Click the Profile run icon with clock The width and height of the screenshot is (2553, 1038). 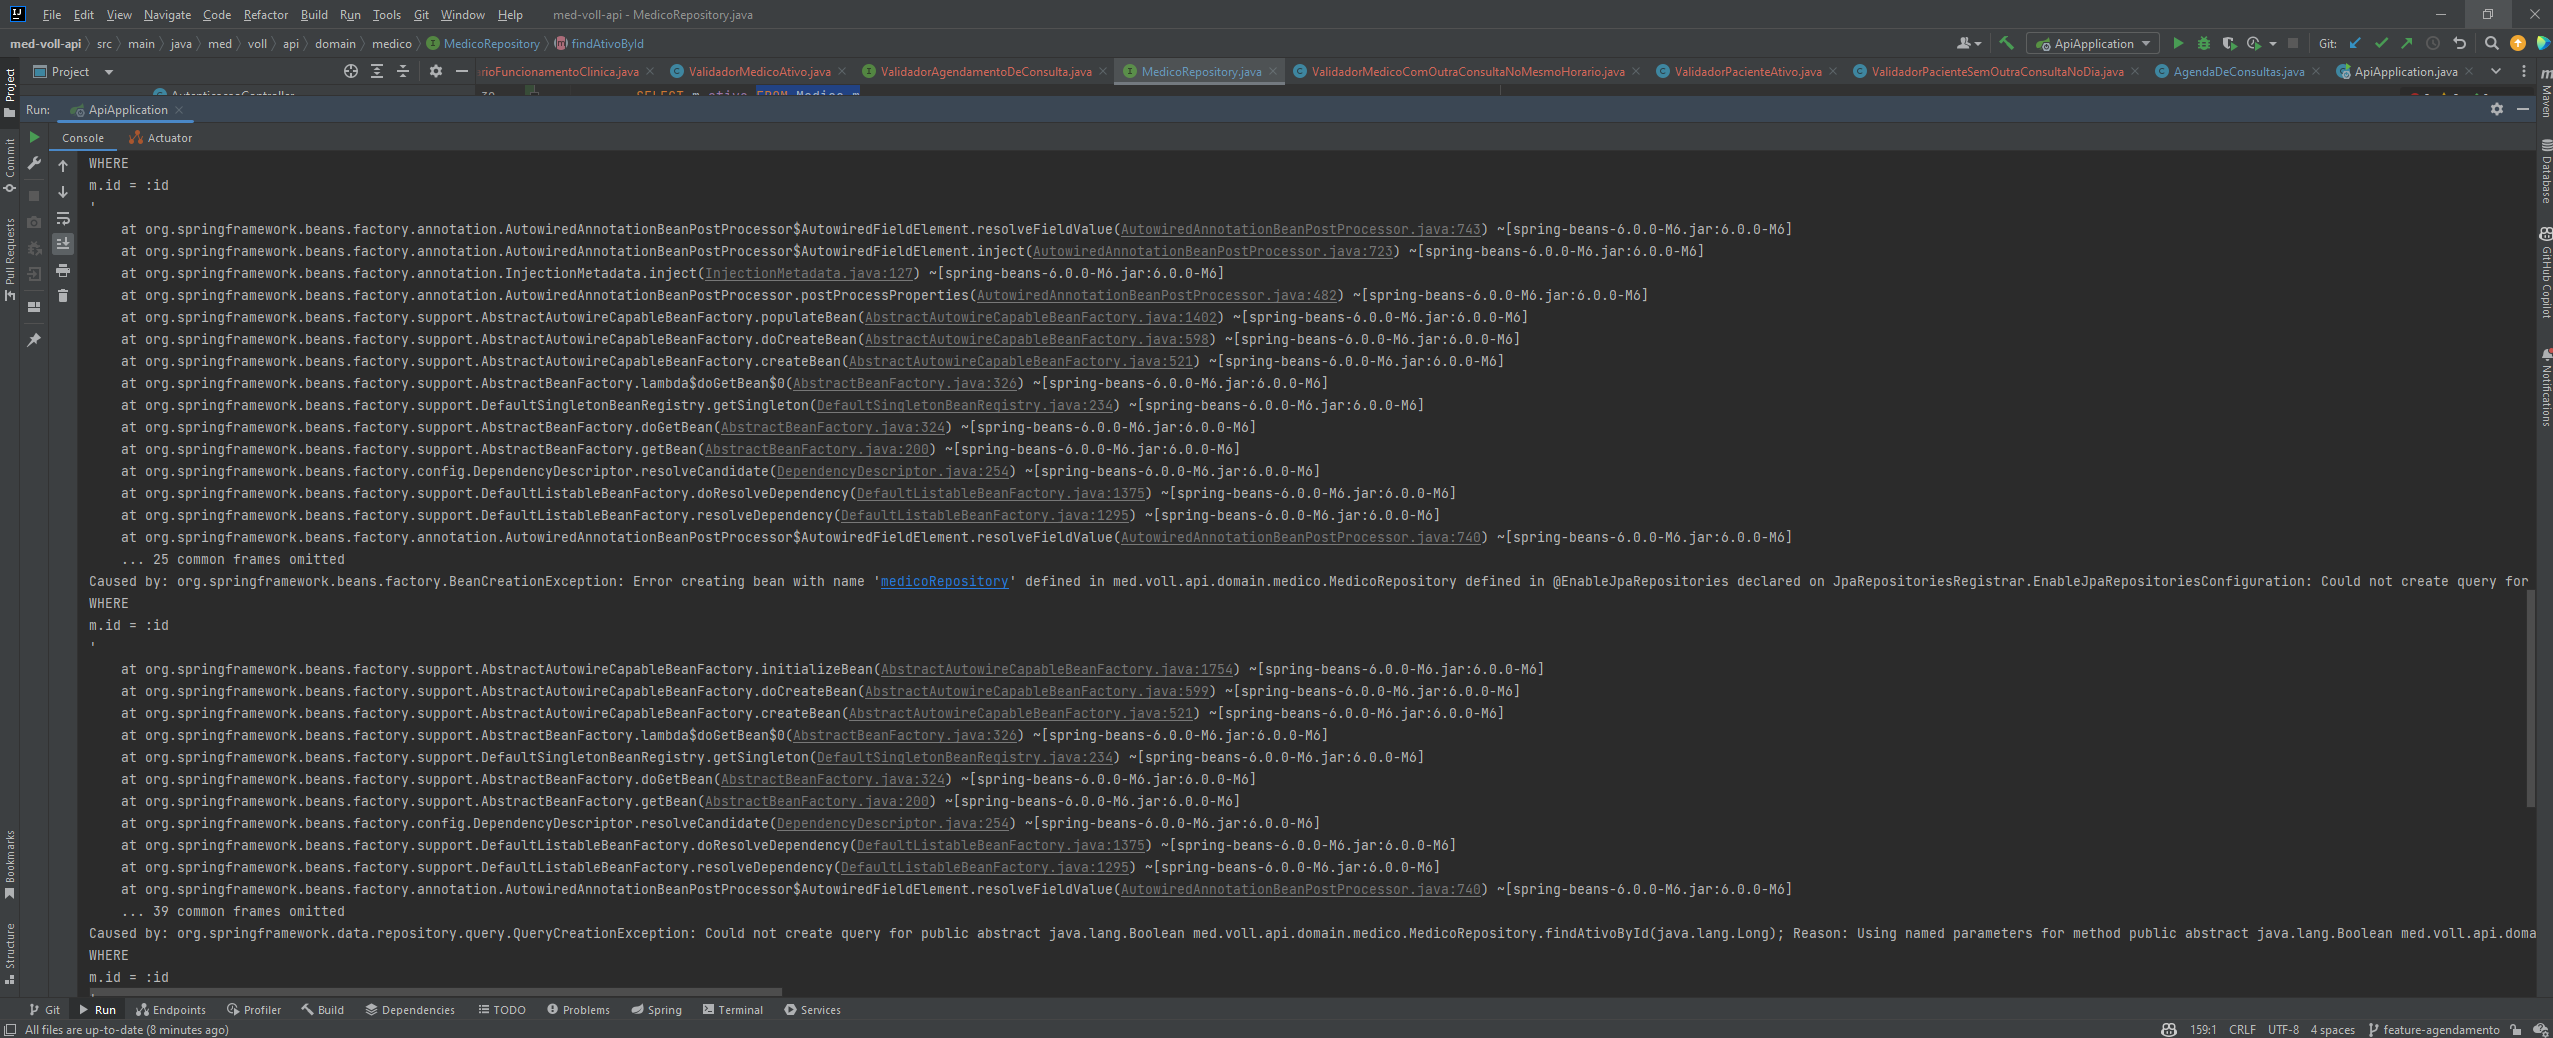pos(2254,43)
